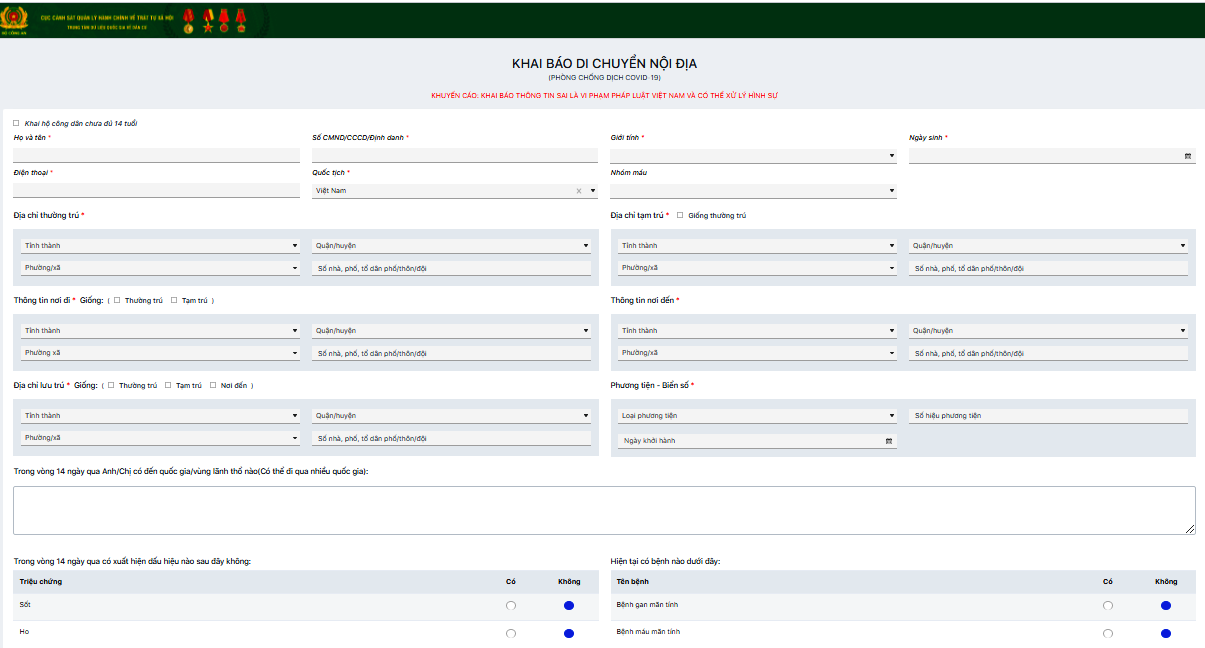Open the Ngày khởi hành calendar icon

(889, 441)
